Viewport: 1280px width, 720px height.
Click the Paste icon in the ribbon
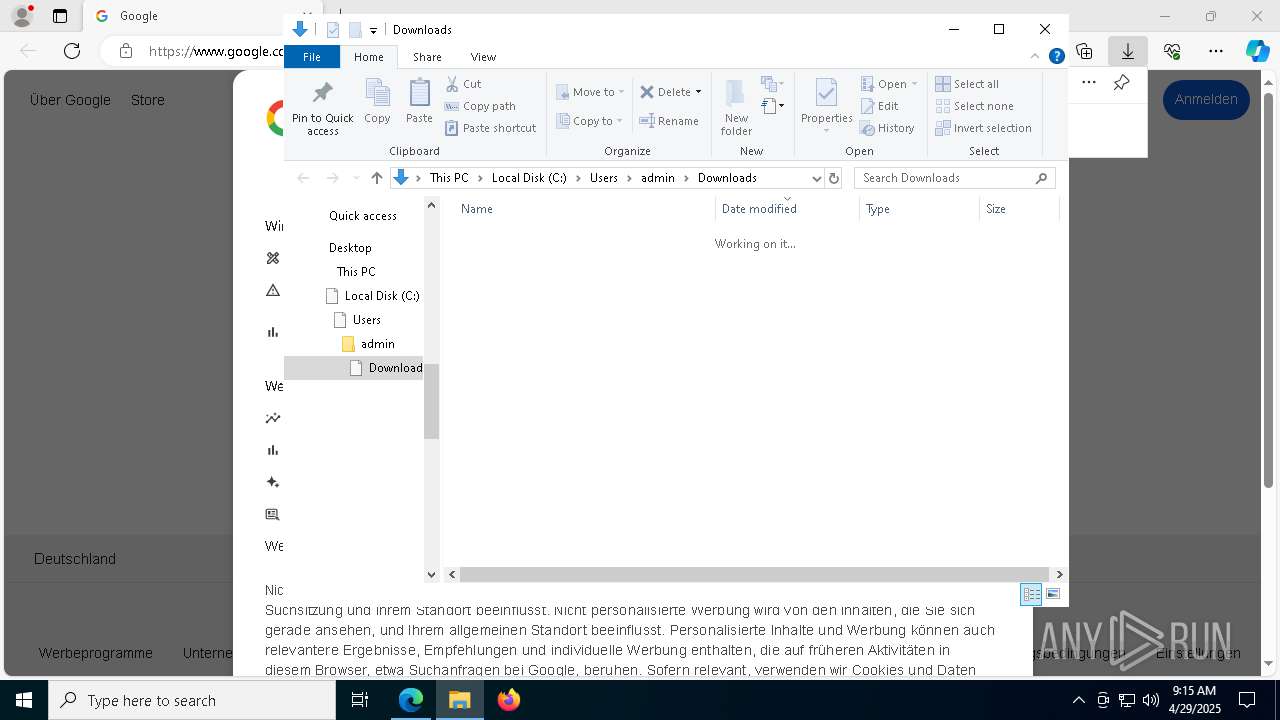(x=419, y=102)
